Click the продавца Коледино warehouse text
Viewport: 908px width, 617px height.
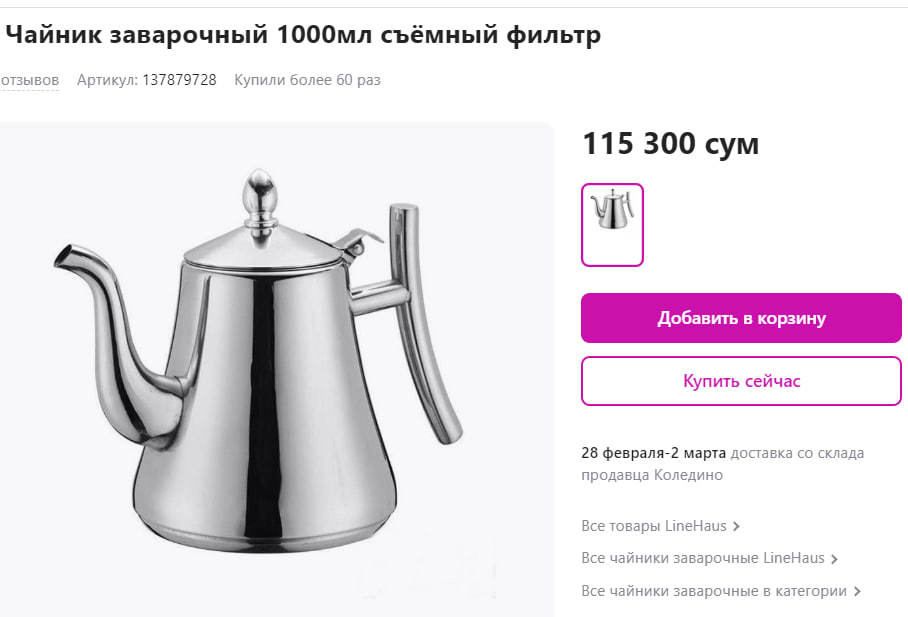(652, 475)
